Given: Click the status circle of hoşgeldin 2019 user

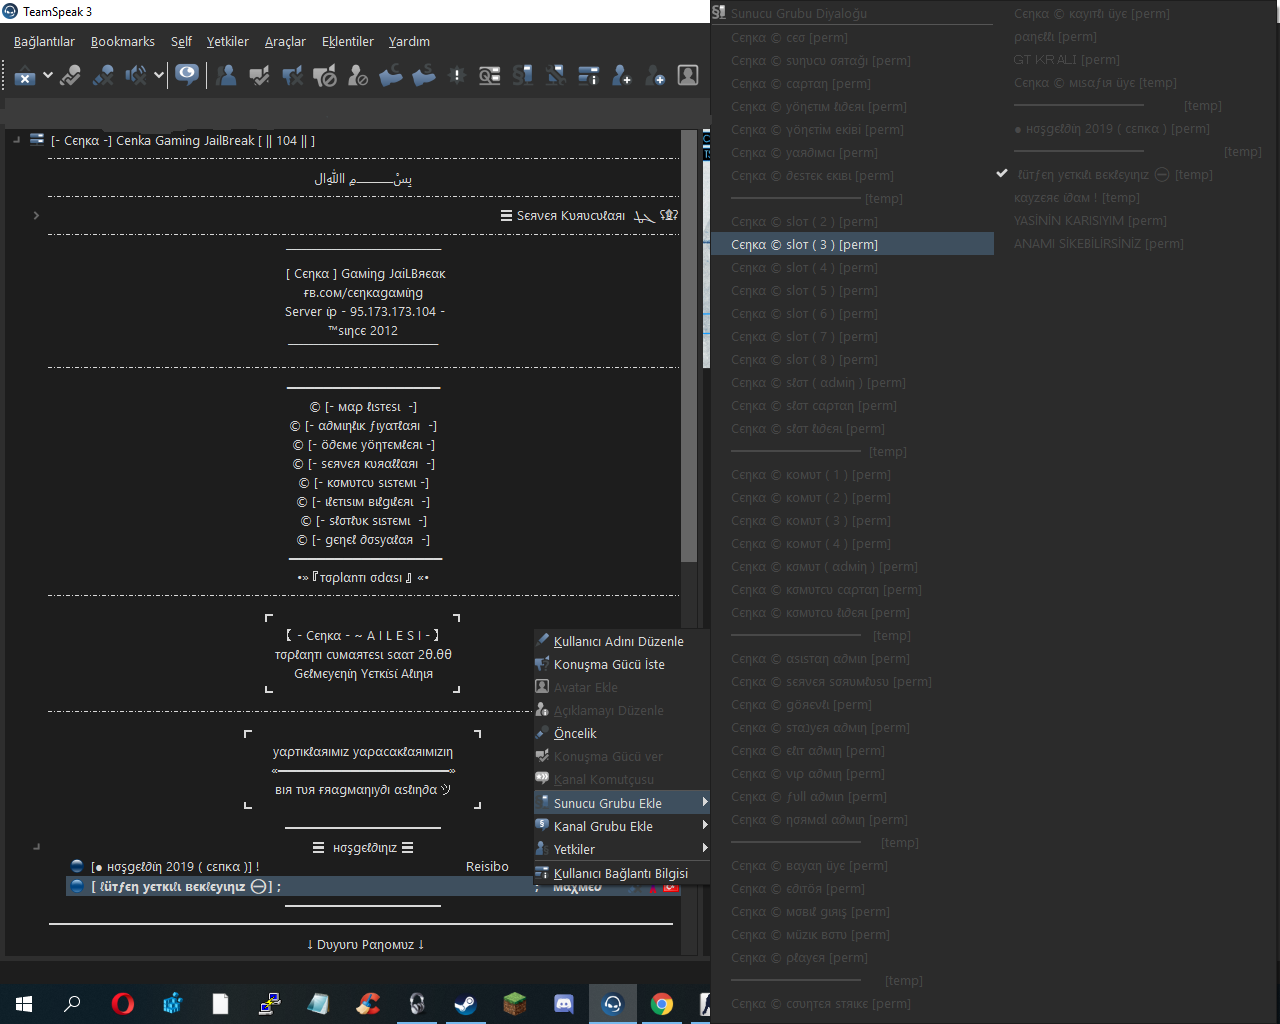Looking at the screenshot, I should pyautogui.click(x=77, y=866).
